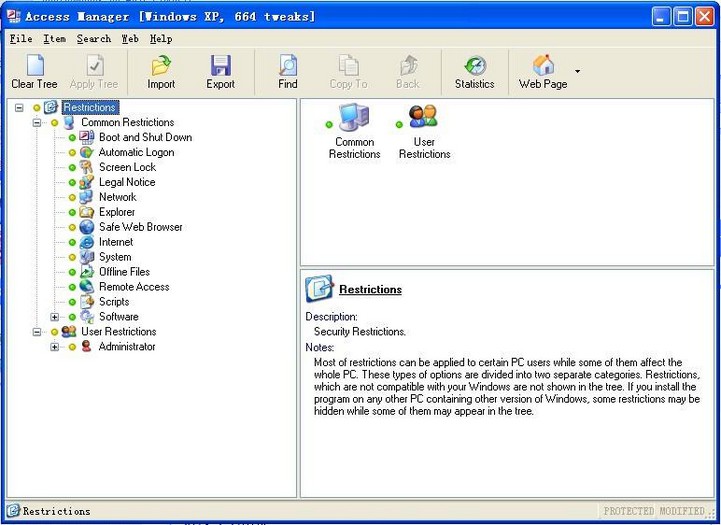
Task: Click the User Restrictions people icon in tree
Action: (69, 331)
